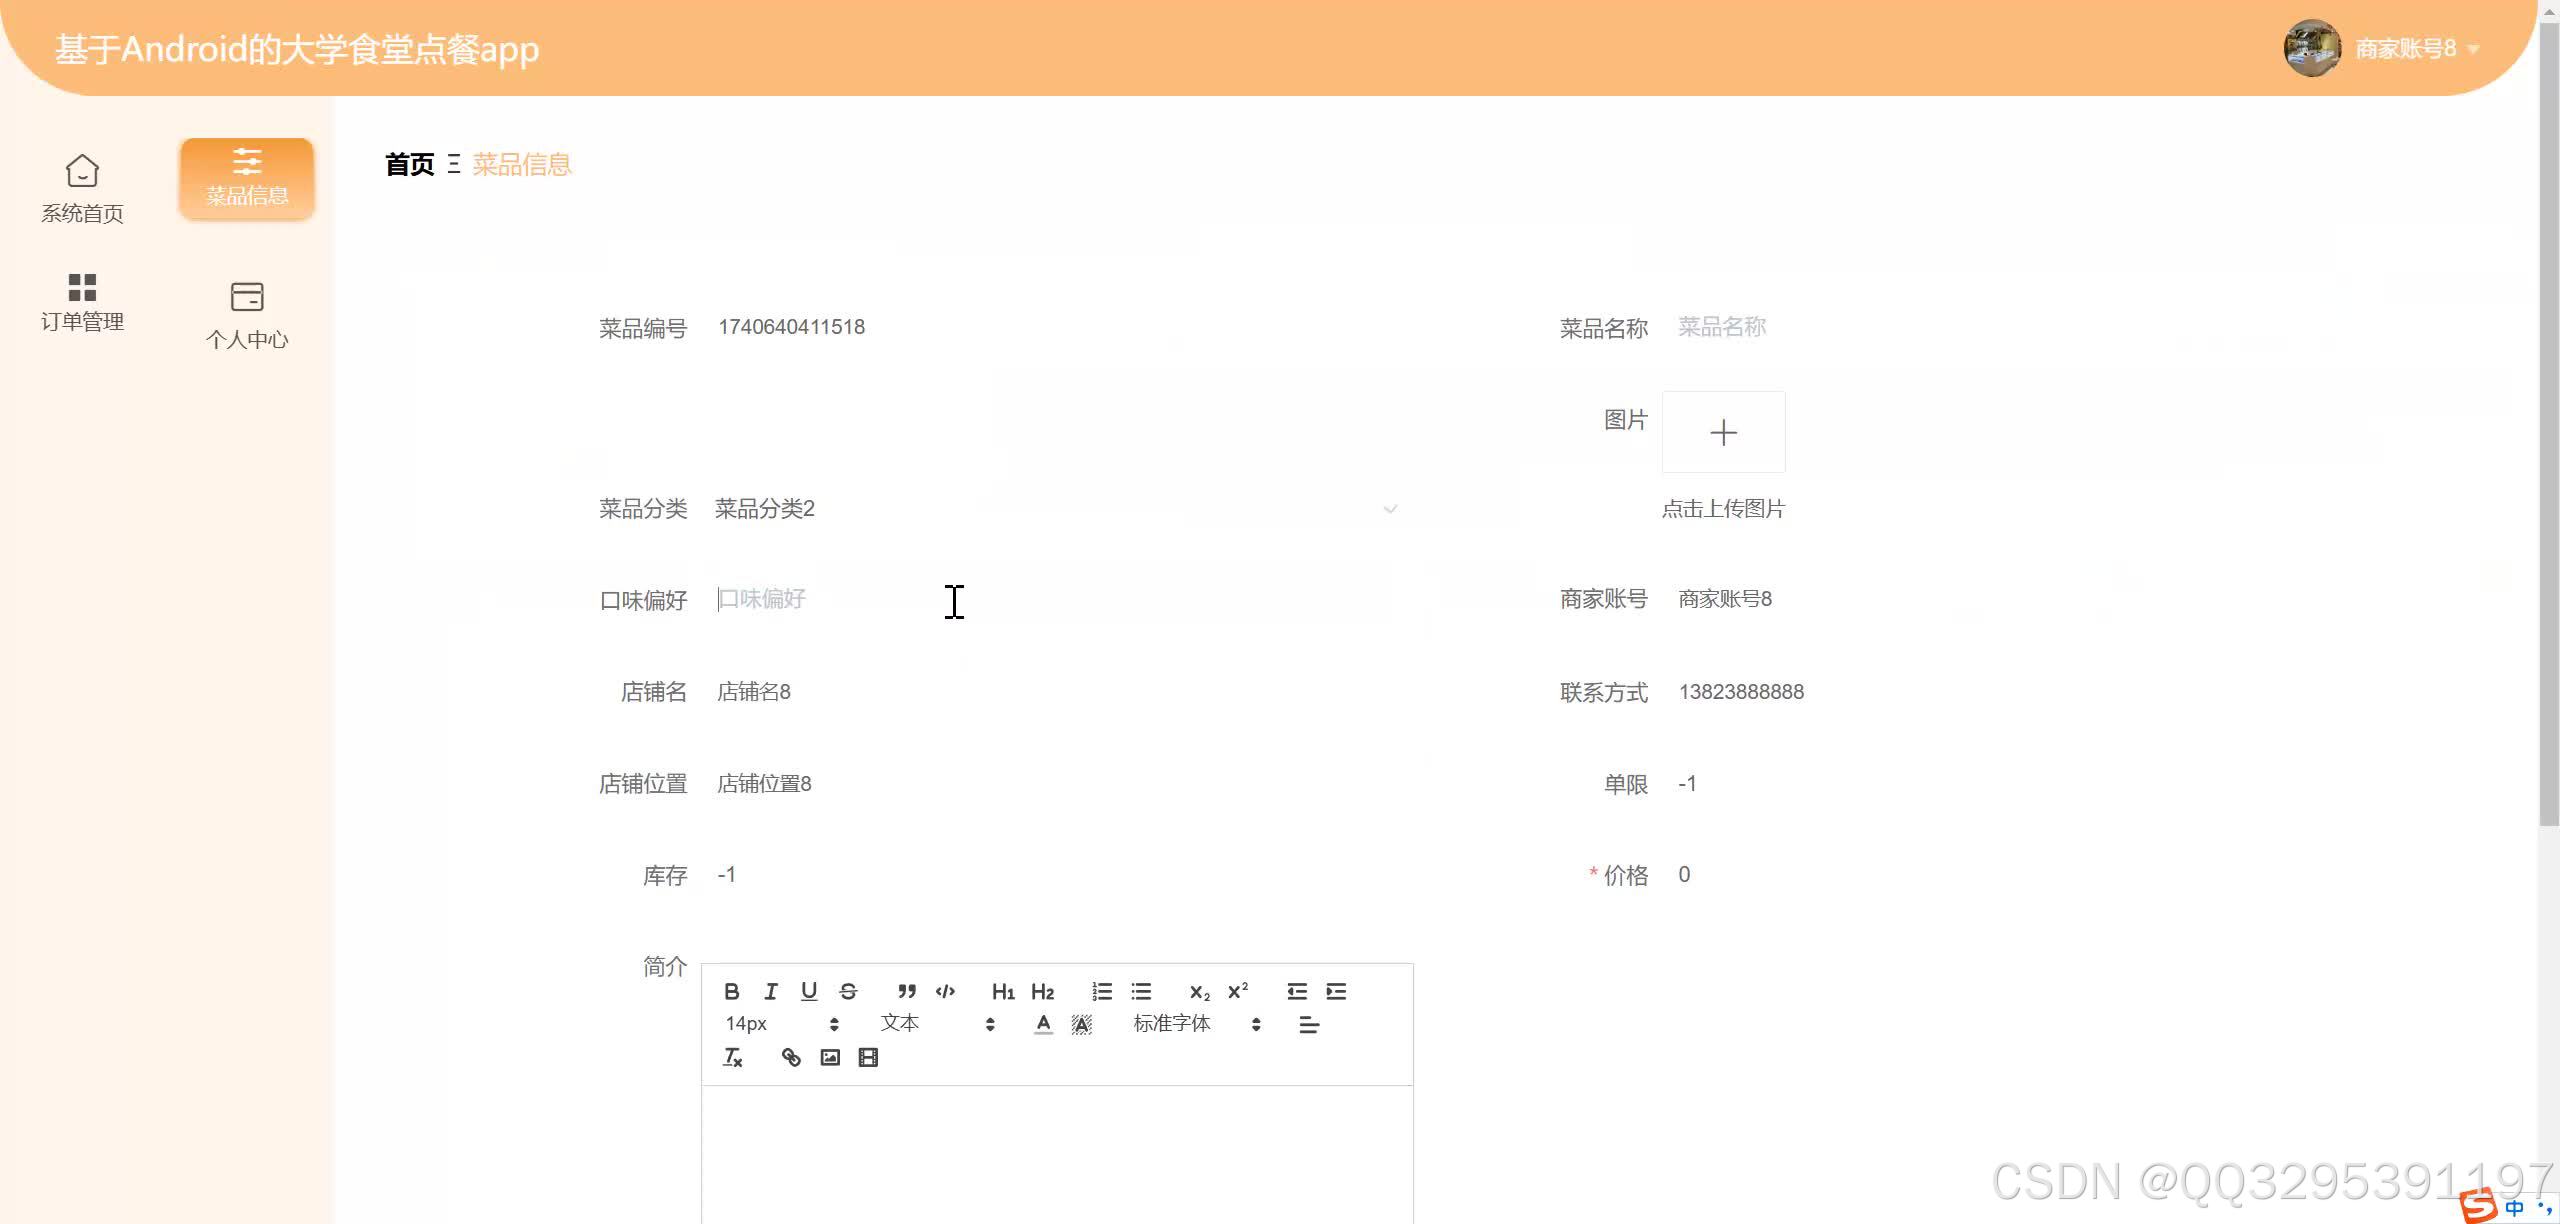The width and height of the screenshot is (2560, 1224).
Task: Toggle underline formatting in the editor
Action: pos(809,990)
